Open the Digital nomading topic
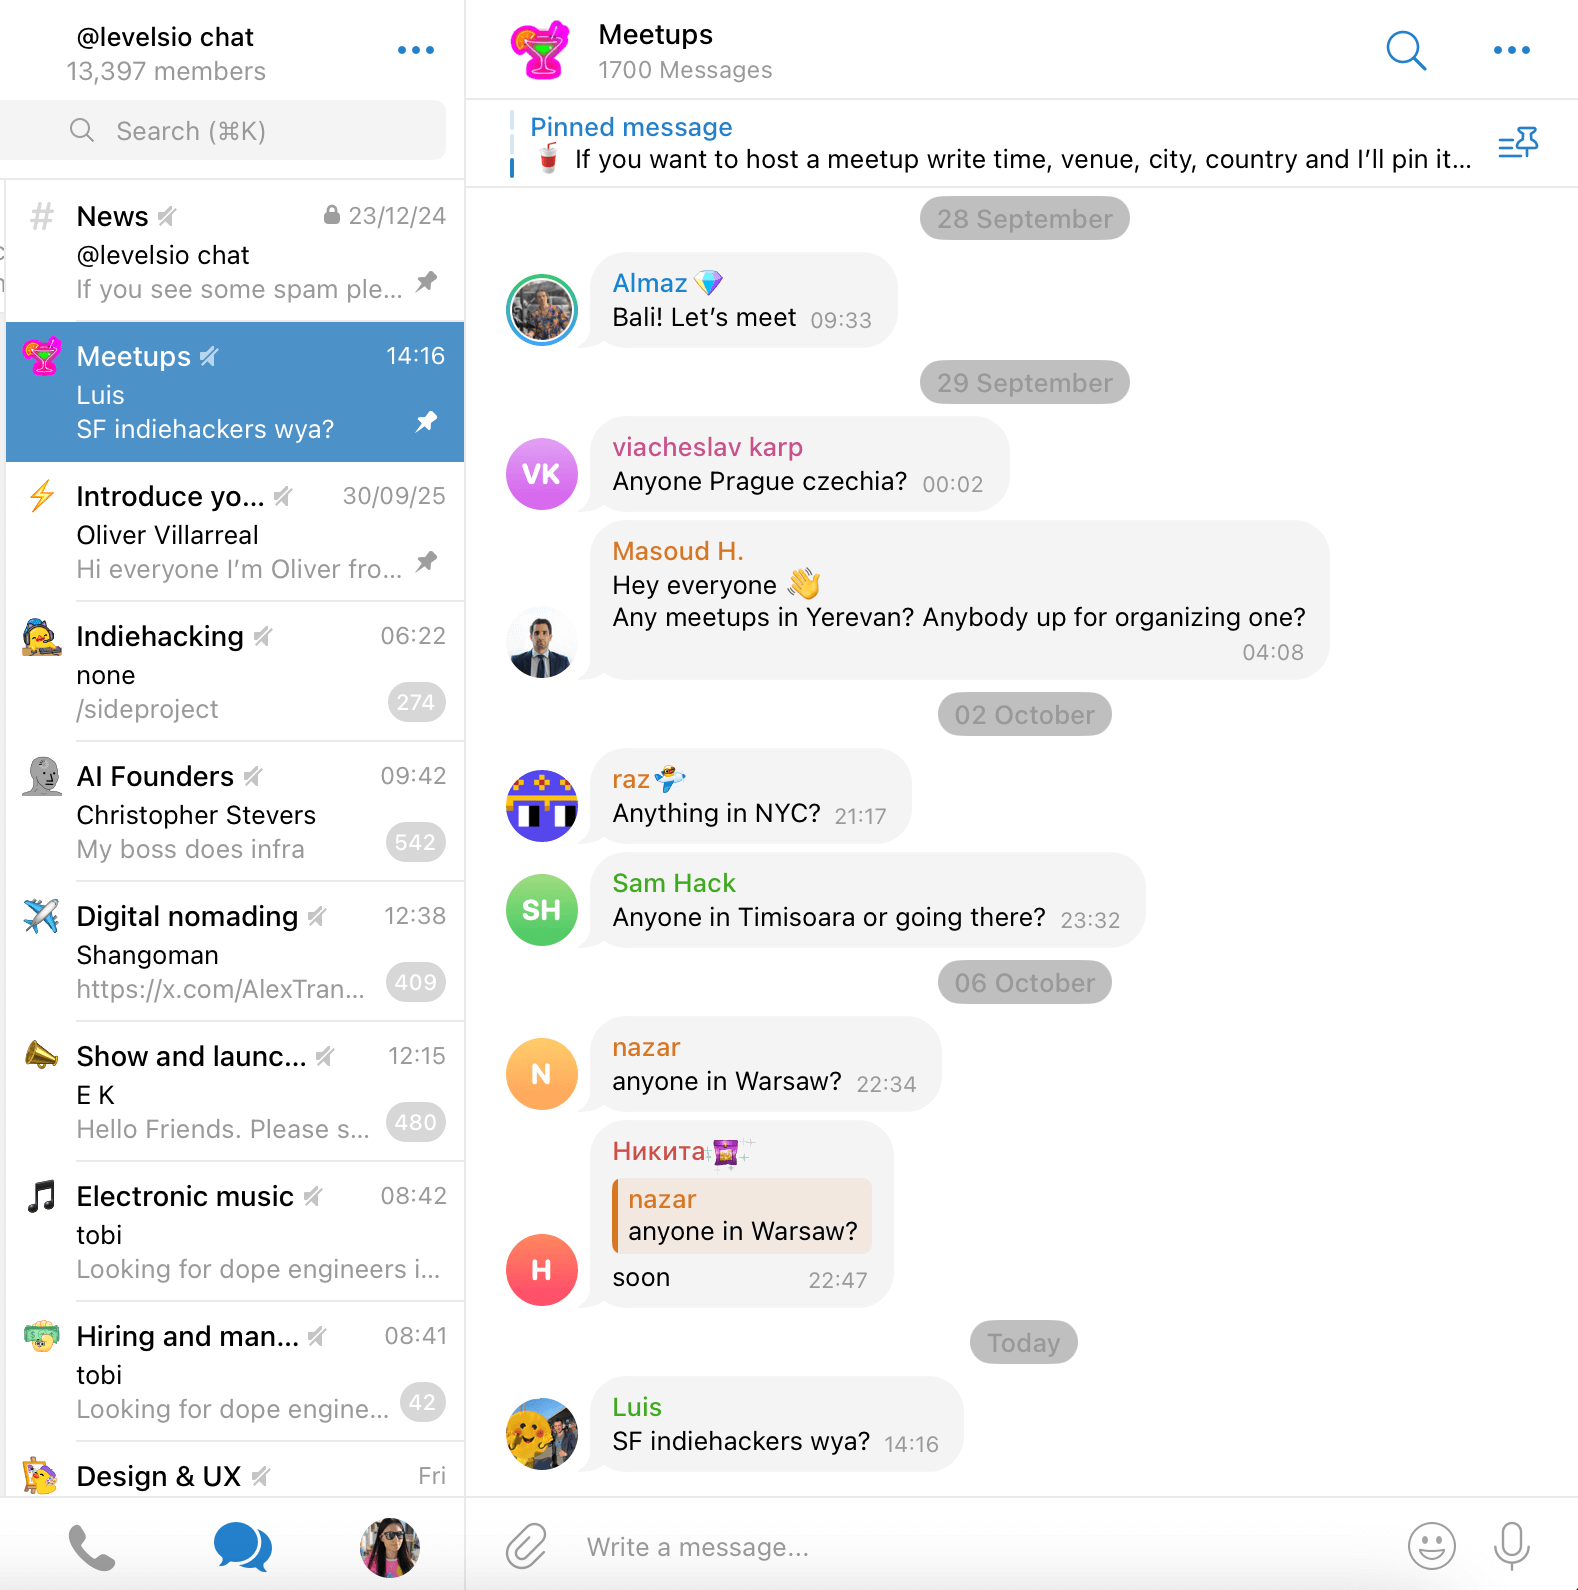1578x1590 pixels. pos(235,951)
